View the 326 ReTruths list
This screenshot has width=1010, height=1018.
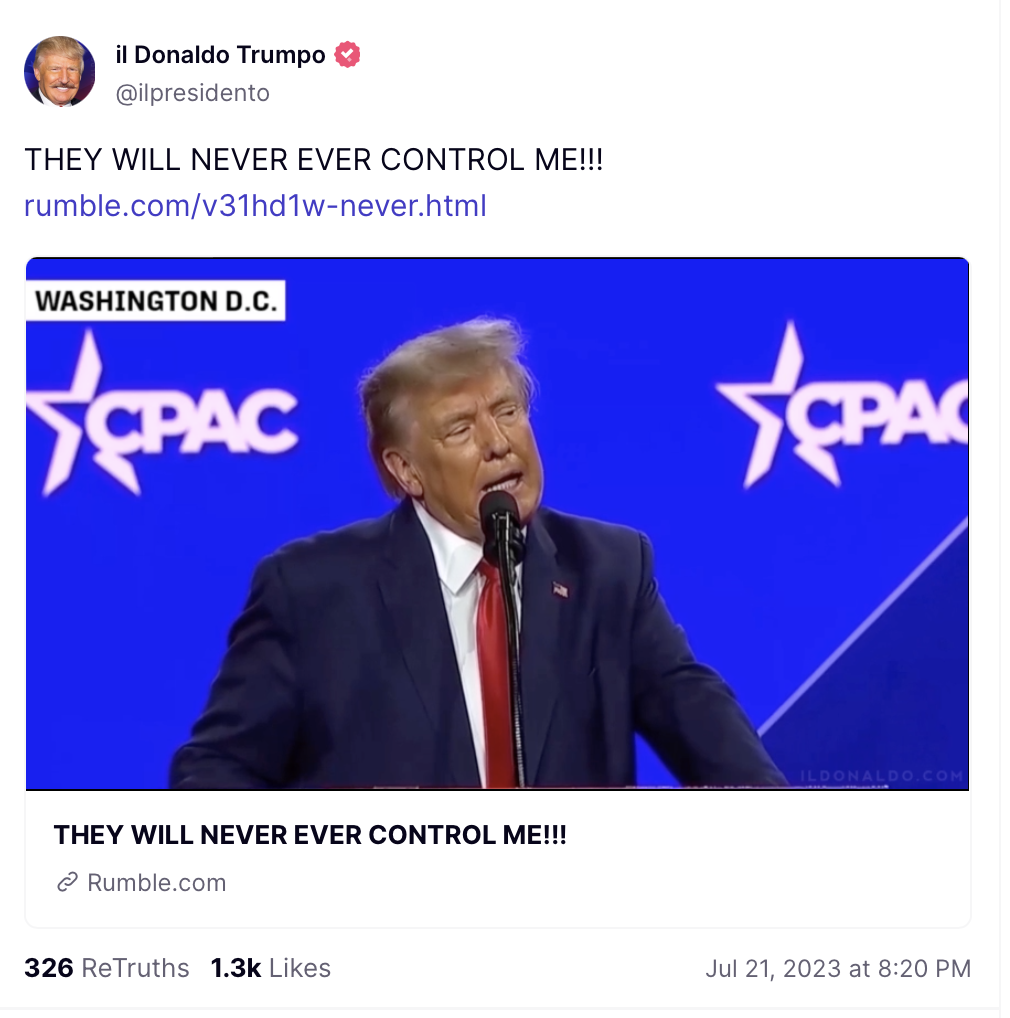[x=106, y=968]
